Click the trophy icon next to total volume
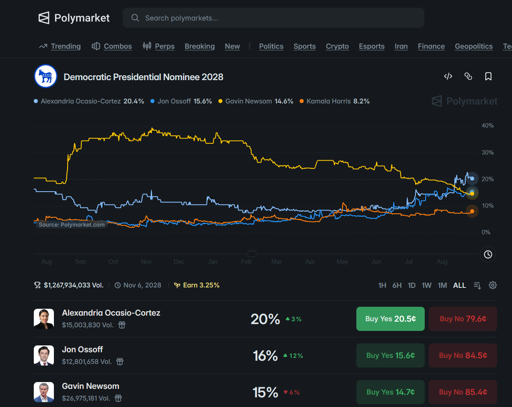512x407 pixels. pyautogui.click(x=37, y=285)
